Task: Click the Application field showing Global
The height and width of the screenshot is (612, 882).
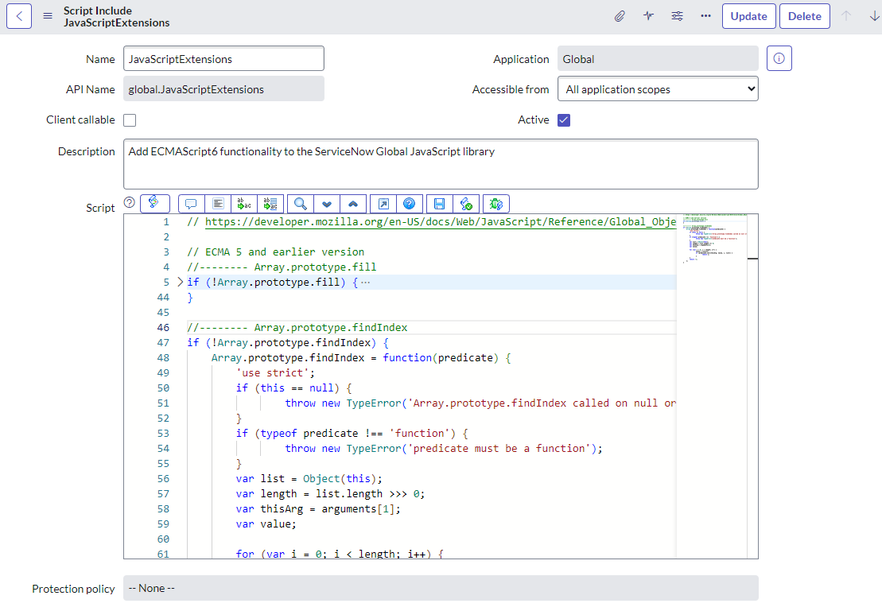Action: [658, 58]
